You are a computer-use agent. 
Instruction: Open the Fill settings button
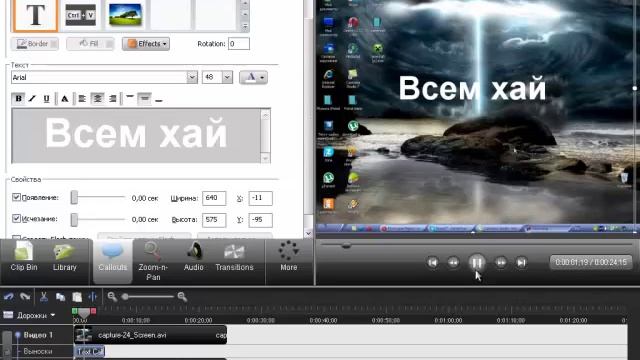(90, 44)
